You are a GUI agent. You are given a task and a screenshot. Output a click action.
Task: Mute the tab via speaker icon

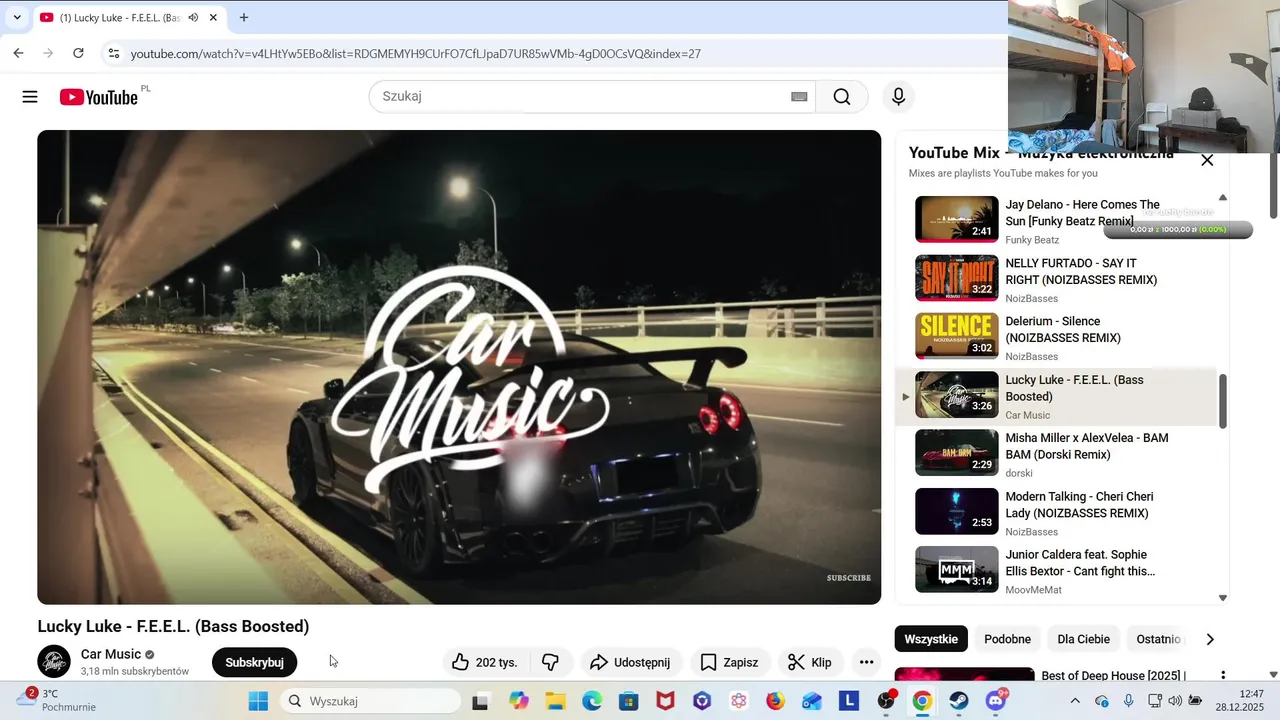(x=193, y=18)
